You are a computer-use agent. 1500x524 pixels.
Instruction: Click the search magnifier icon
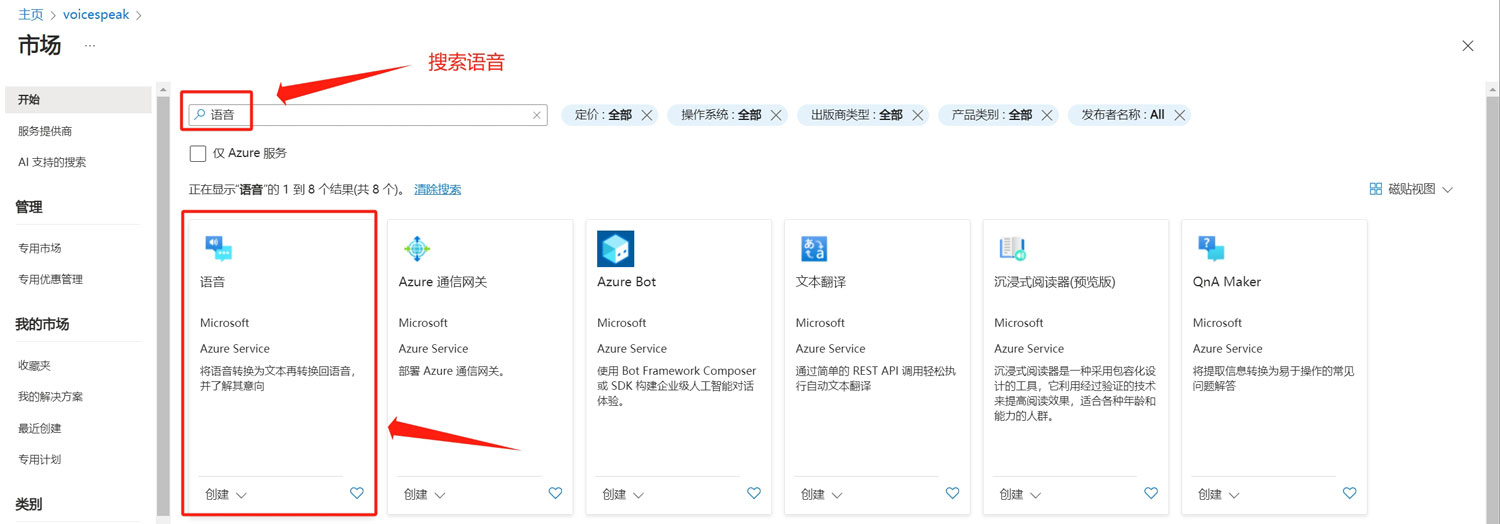click(x=200, y=115)
